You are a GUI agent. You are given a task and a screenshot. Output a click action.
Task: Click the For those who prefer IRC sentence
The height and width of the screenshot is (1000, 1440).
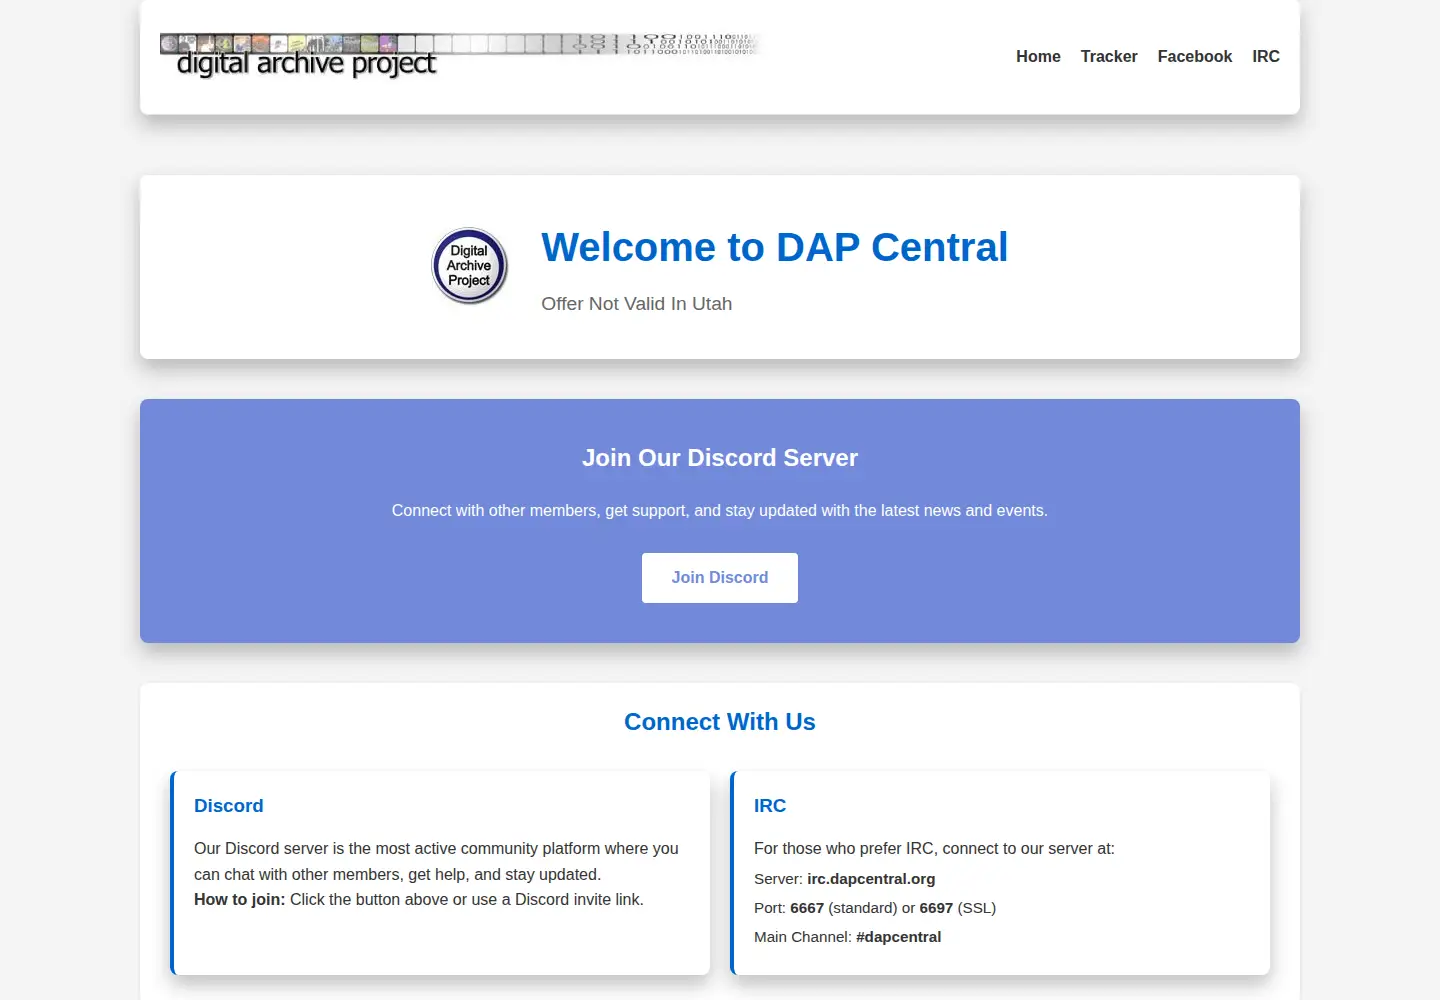click(934, 849)
